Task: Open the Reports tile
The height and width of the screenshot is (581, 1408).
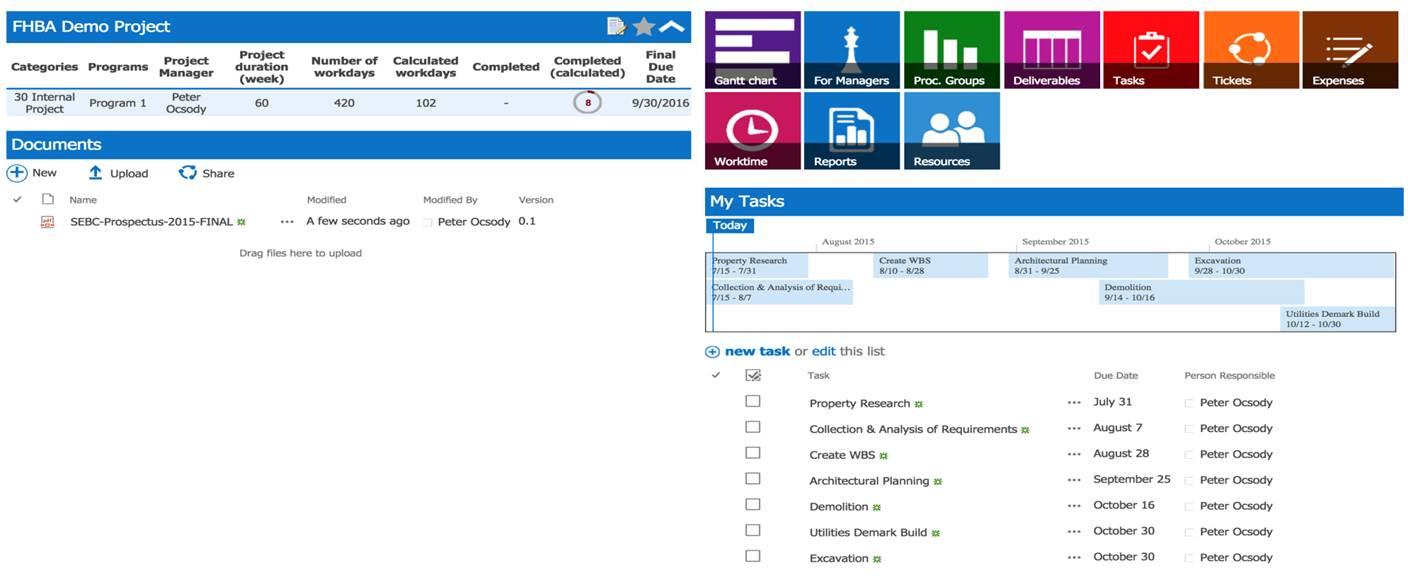Action: coord(851,130)
